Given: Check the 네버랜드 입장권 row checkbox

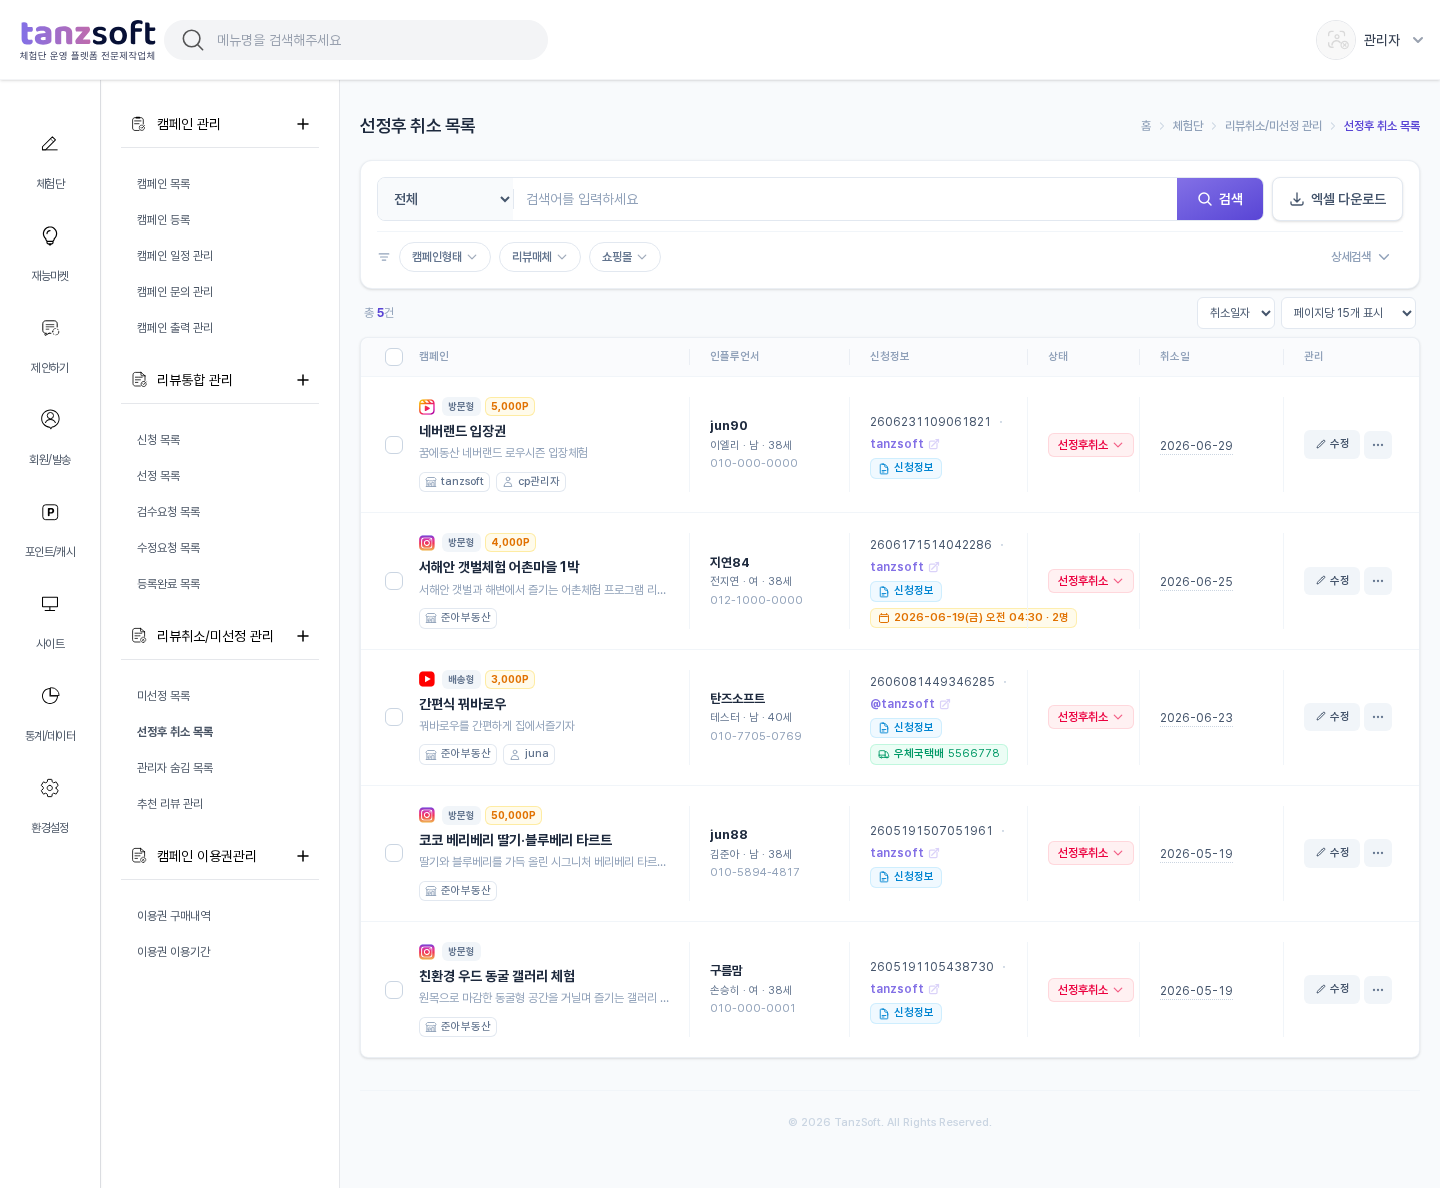Looking at the screenshot, I should [394, 445].
